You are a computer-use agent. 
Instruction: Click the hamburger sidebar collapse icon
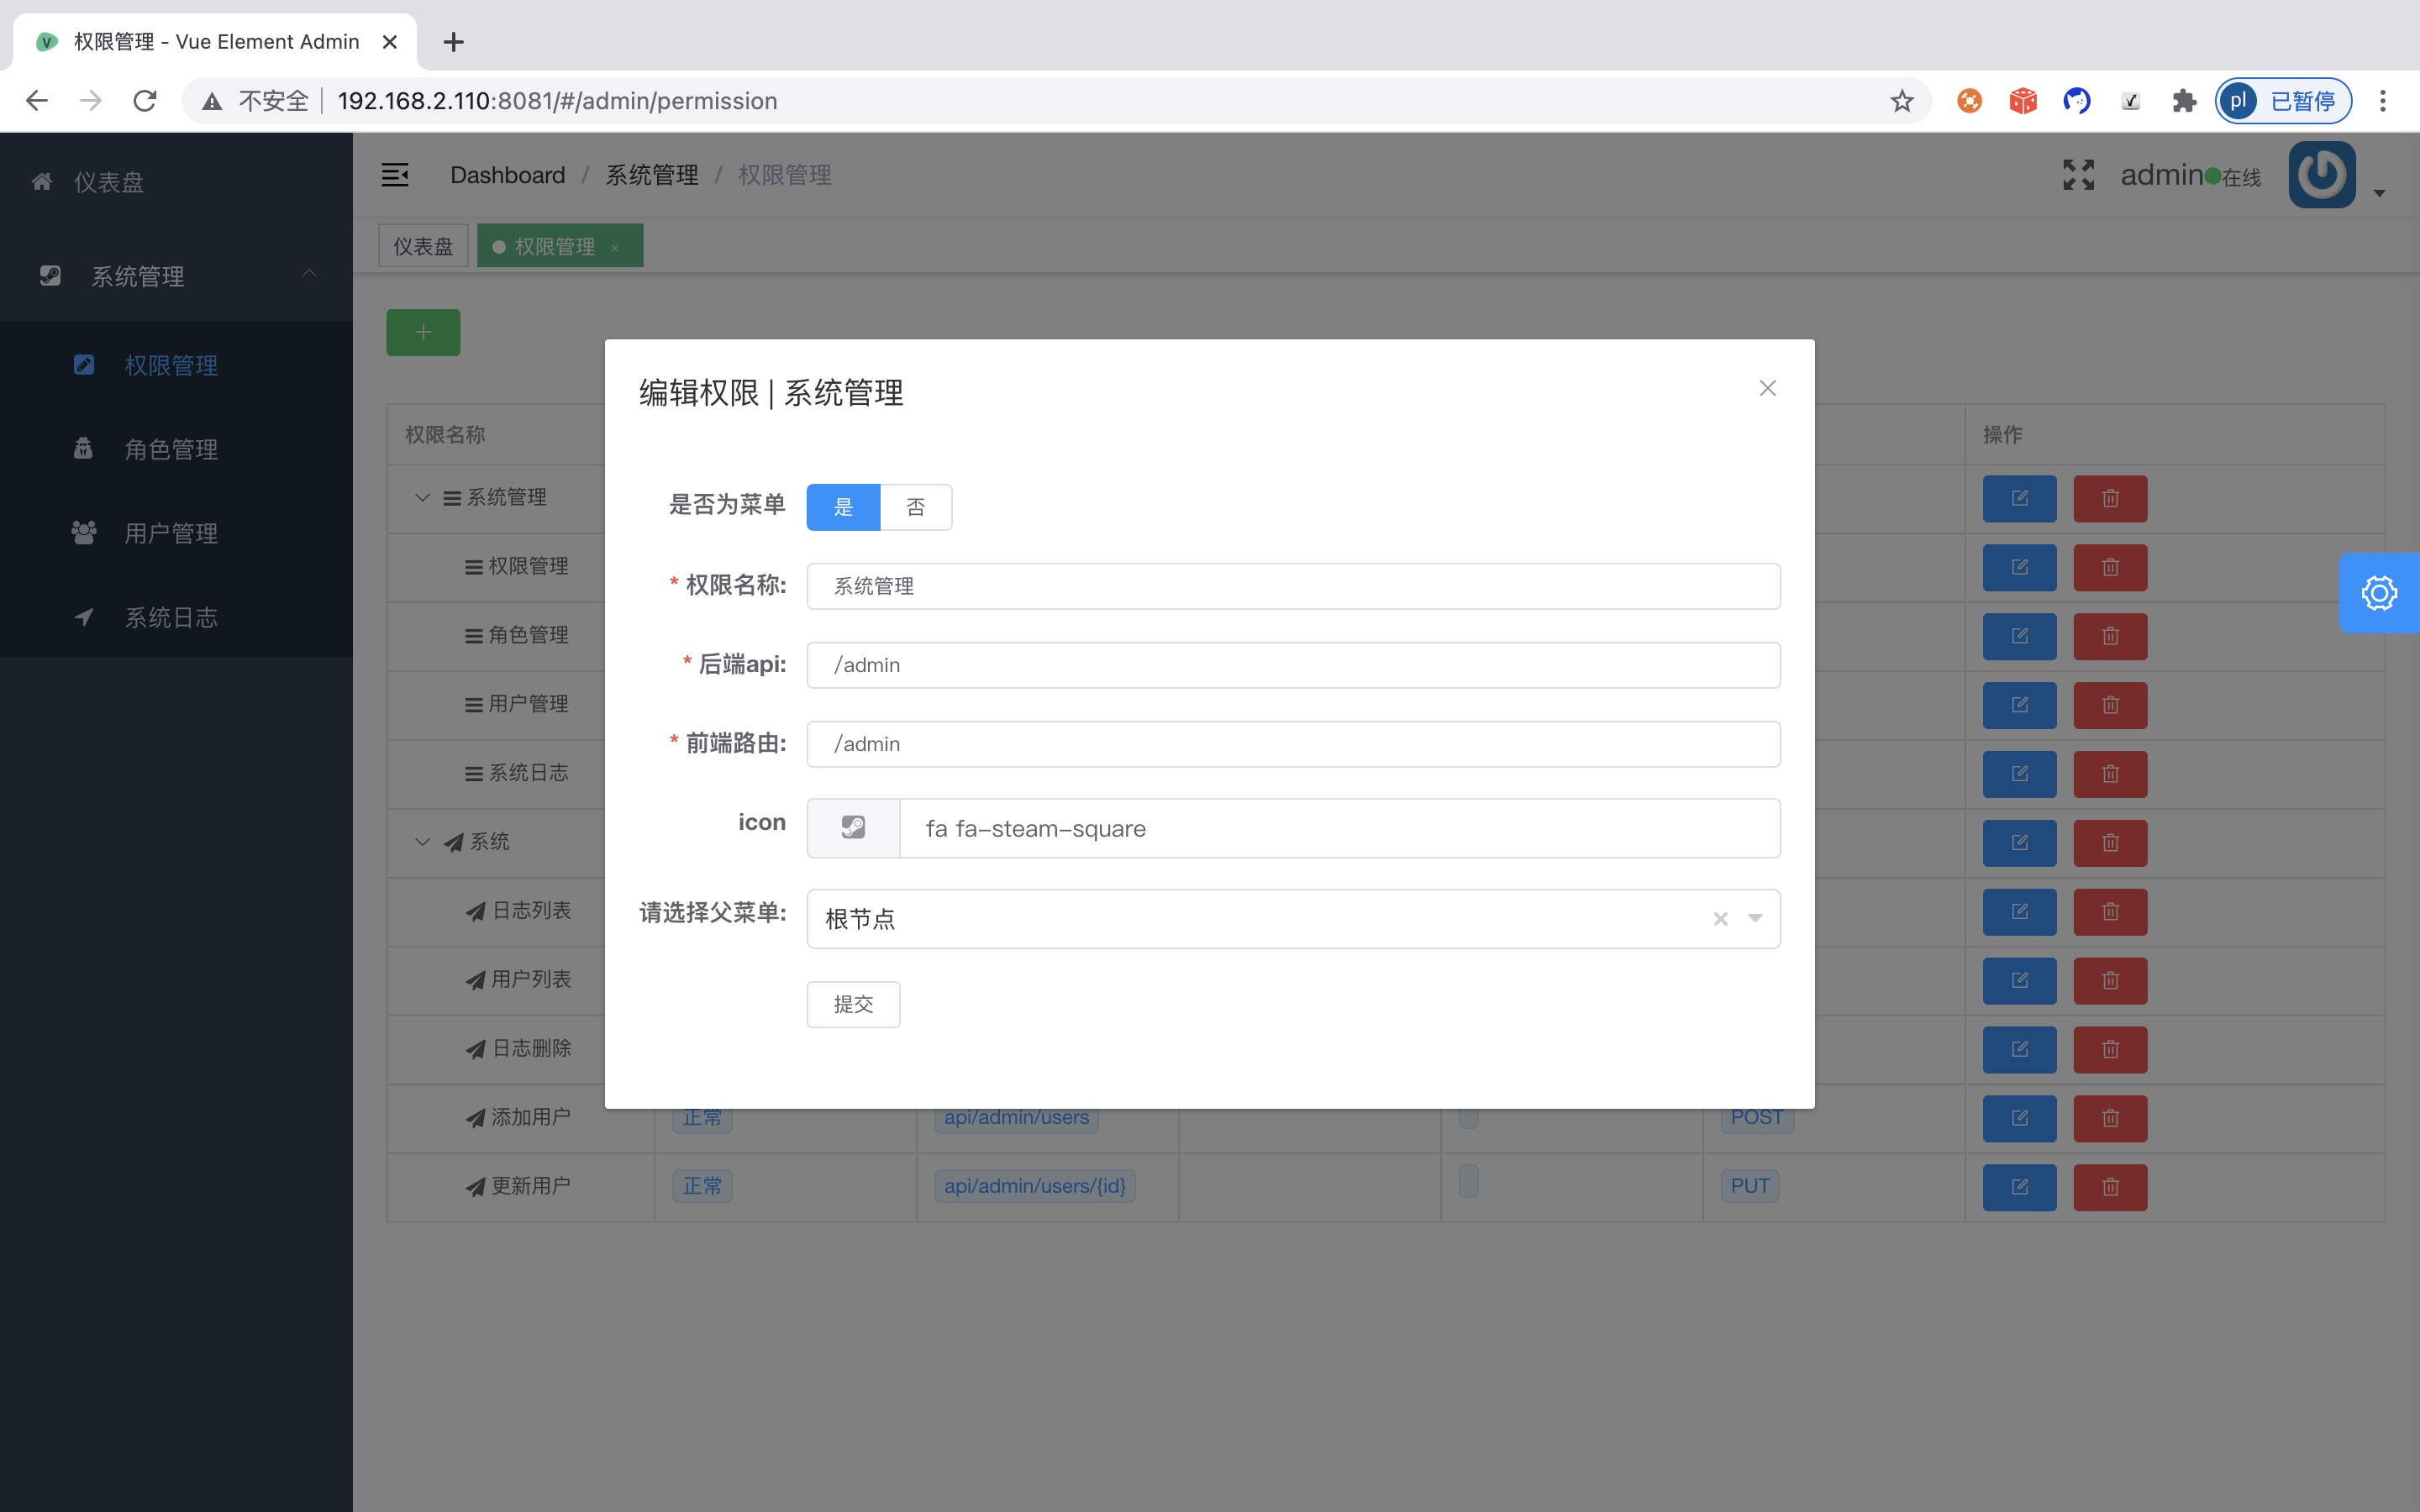[395, 175]
